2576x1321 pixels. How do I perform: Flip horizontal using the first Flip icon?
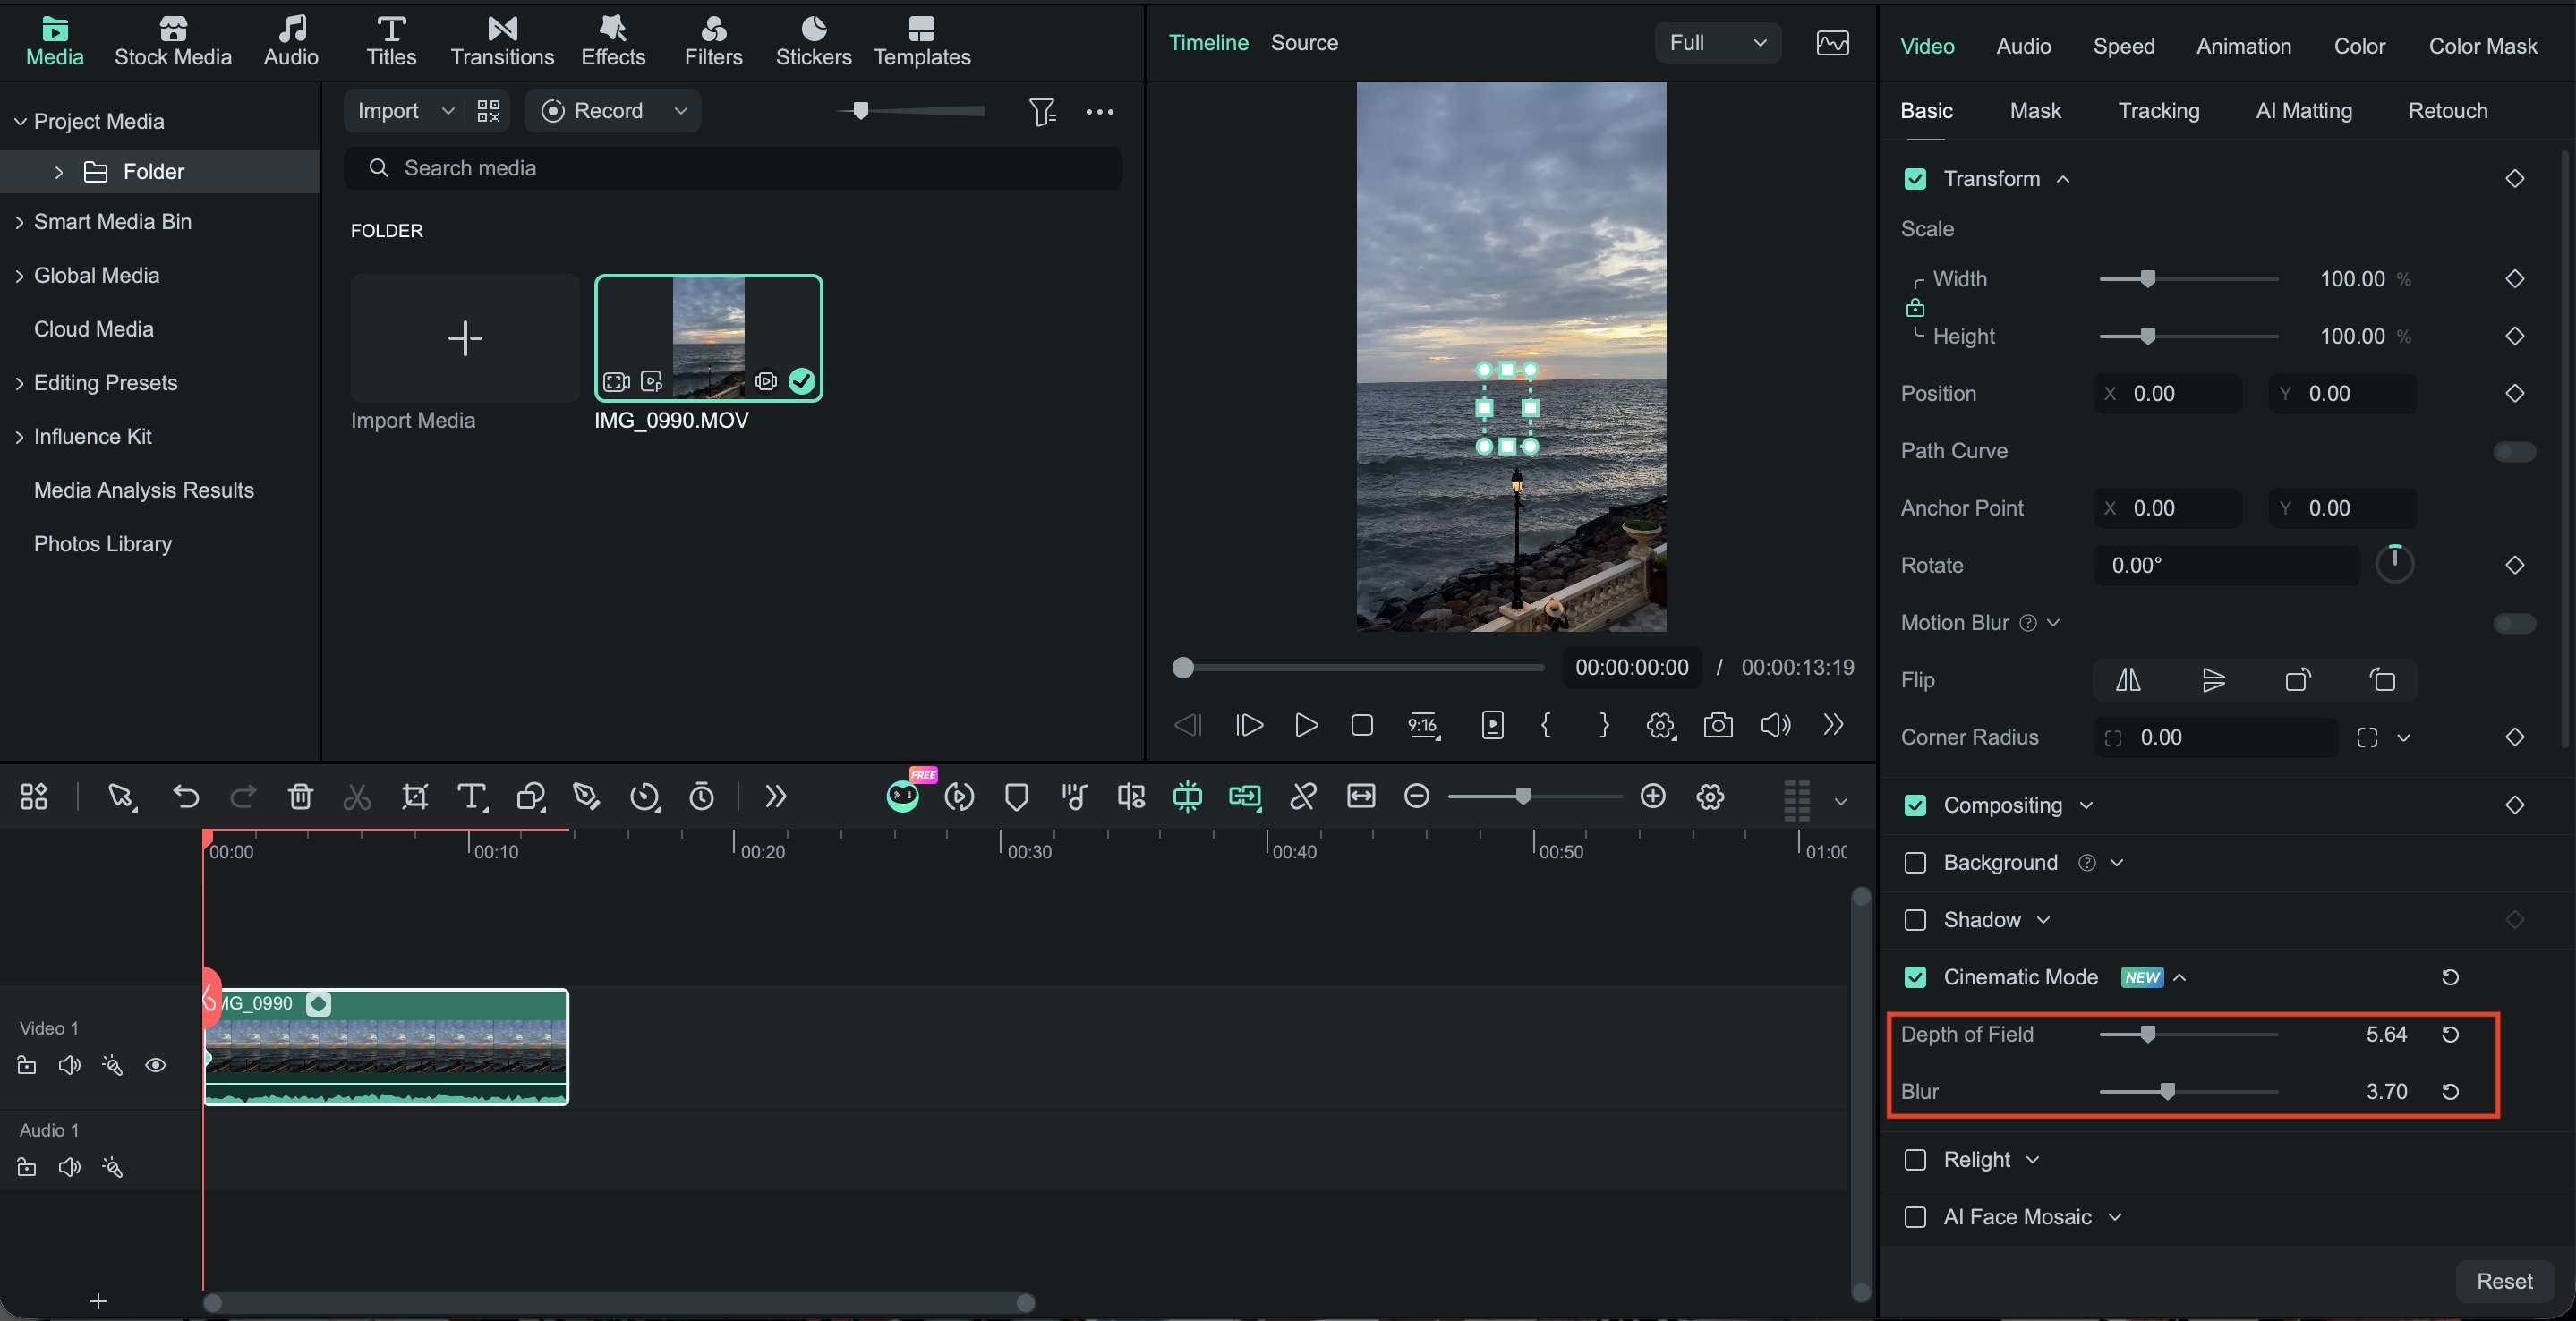[2128, 680]
